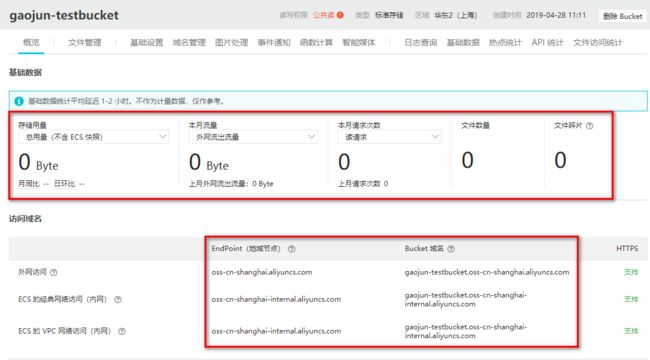Click the bucket domain in the ECS 经典网络访问 row
The image size is (650, 360).
pyautogui.click(x=466, y=299)
